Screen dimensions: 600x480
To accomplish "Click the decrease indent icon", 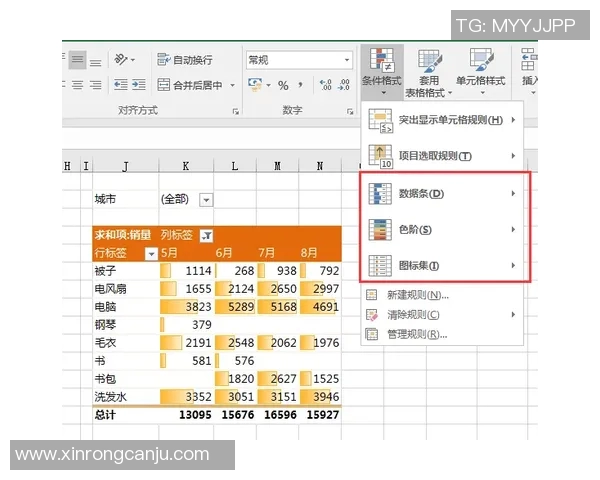I will [121, 84].
